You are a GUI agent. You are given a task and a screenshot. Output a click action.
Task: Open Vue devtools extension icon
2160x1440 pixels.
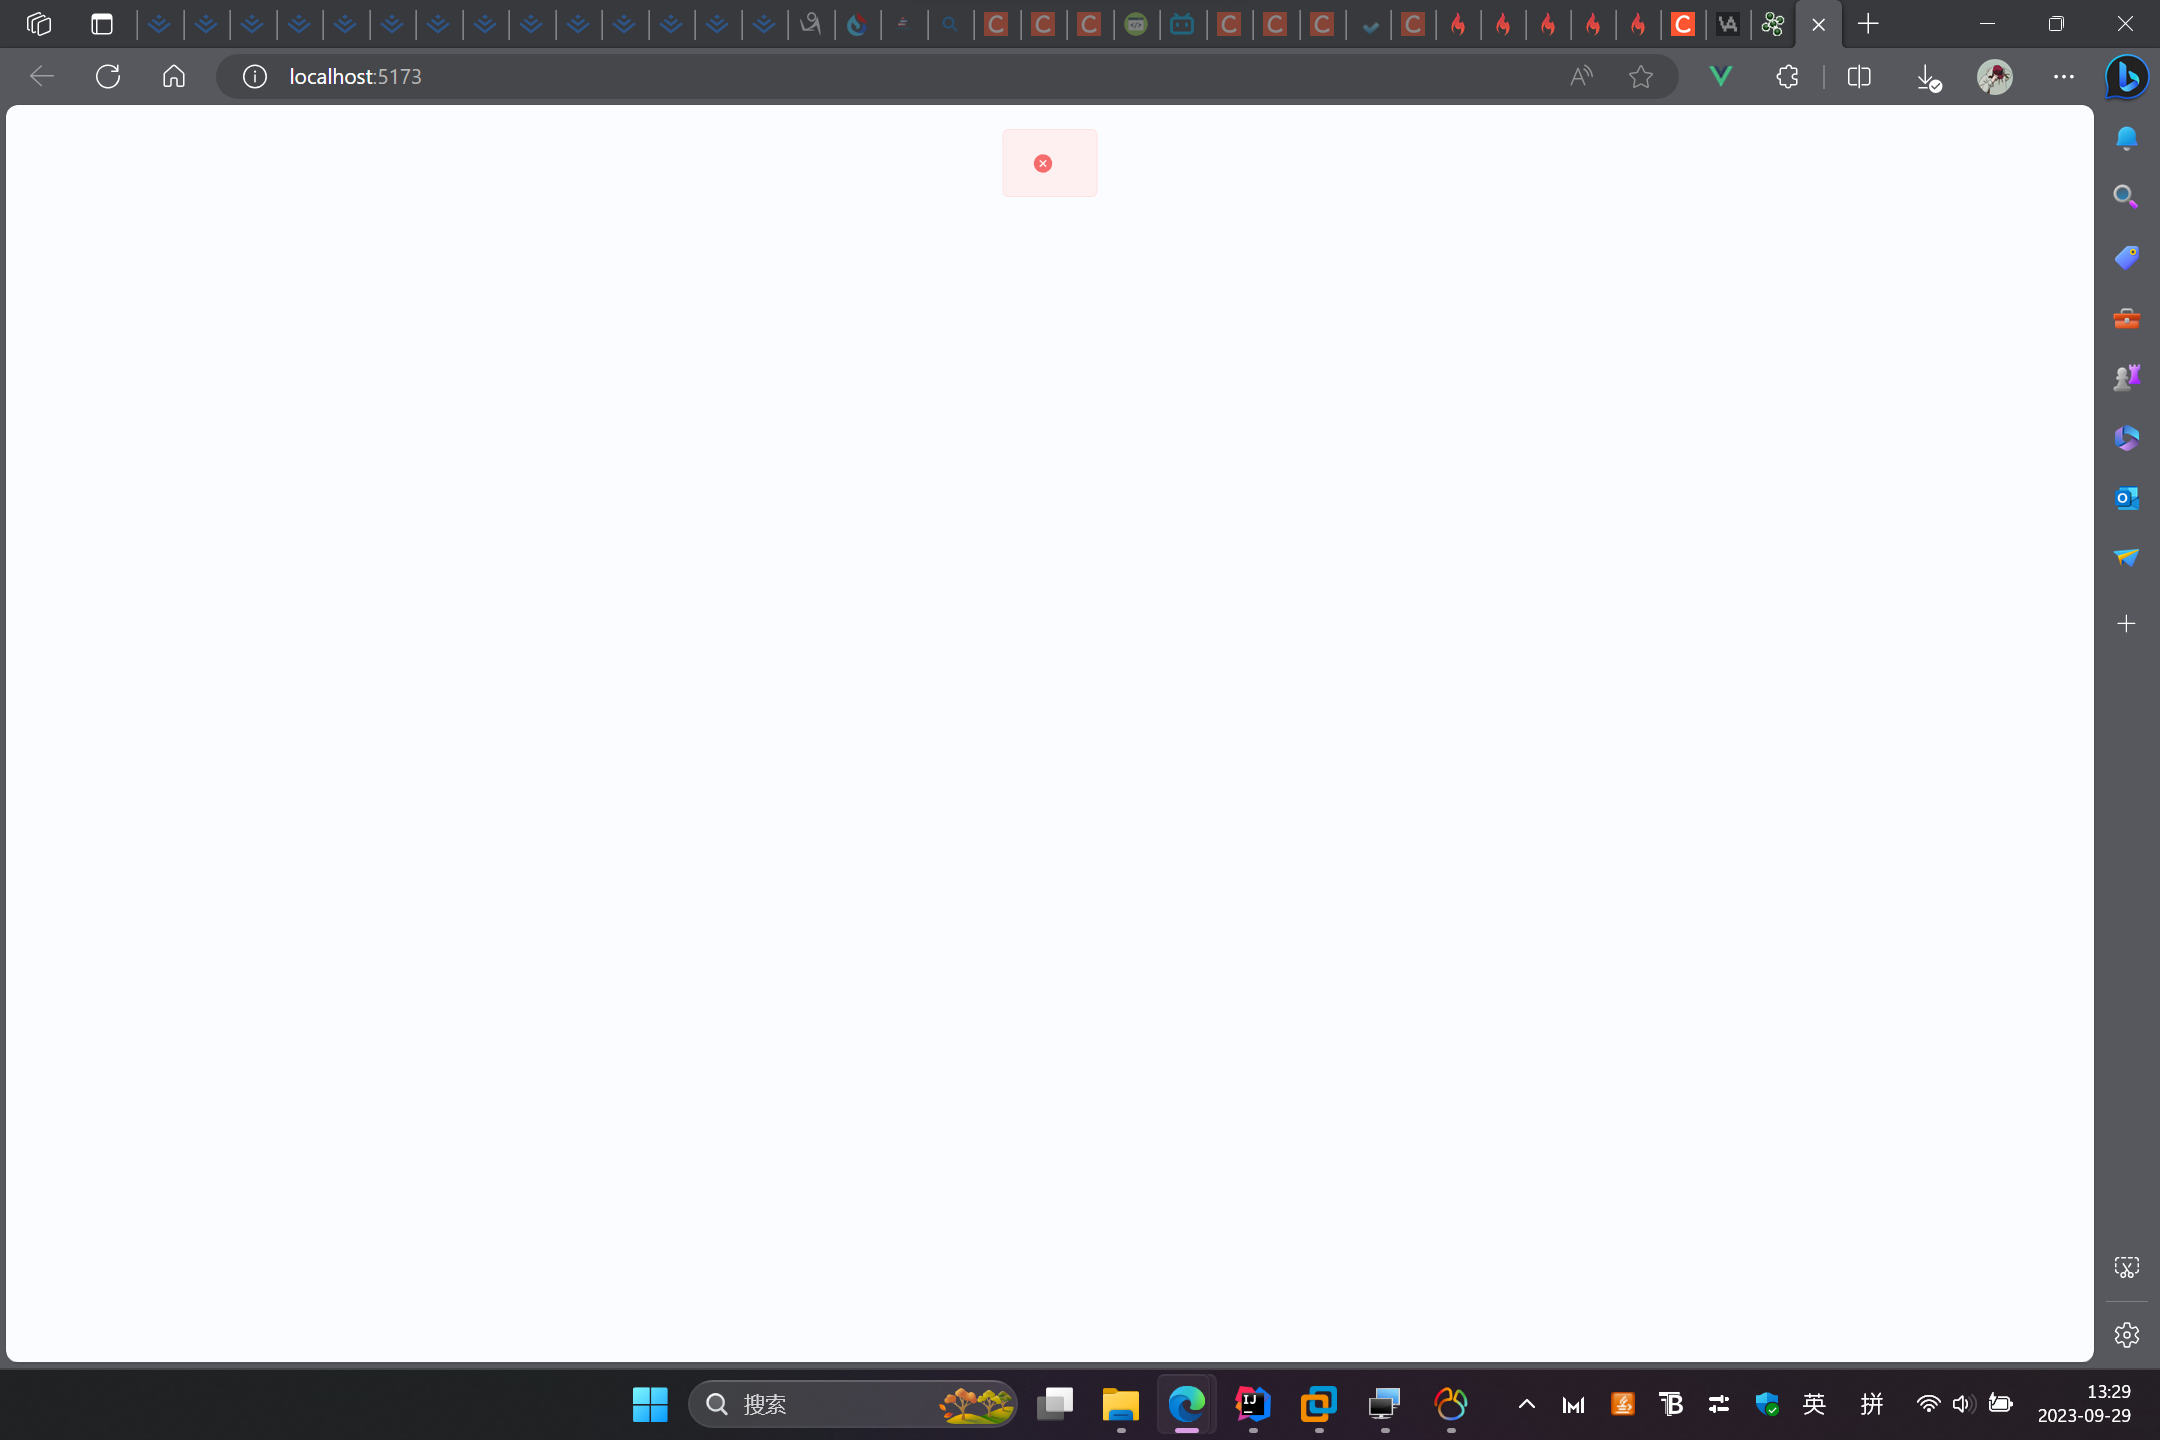click(x=1721, y=76)
